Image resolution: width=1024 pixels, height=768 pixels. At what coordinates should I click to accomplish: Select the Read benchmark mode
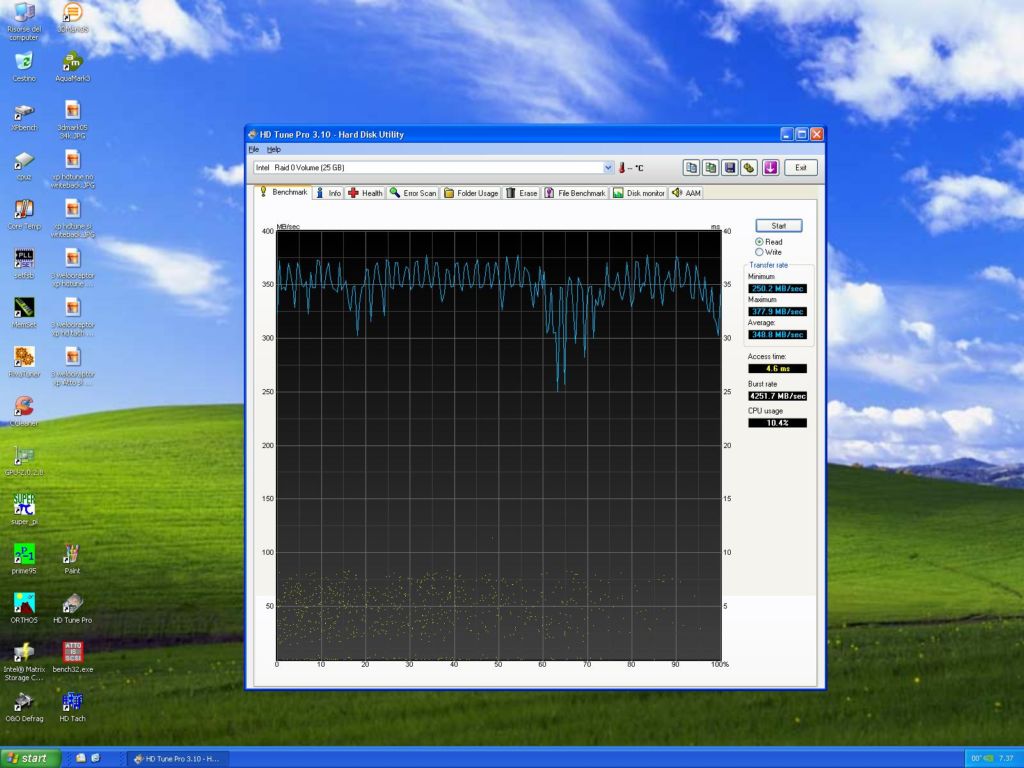coord(769,242)
